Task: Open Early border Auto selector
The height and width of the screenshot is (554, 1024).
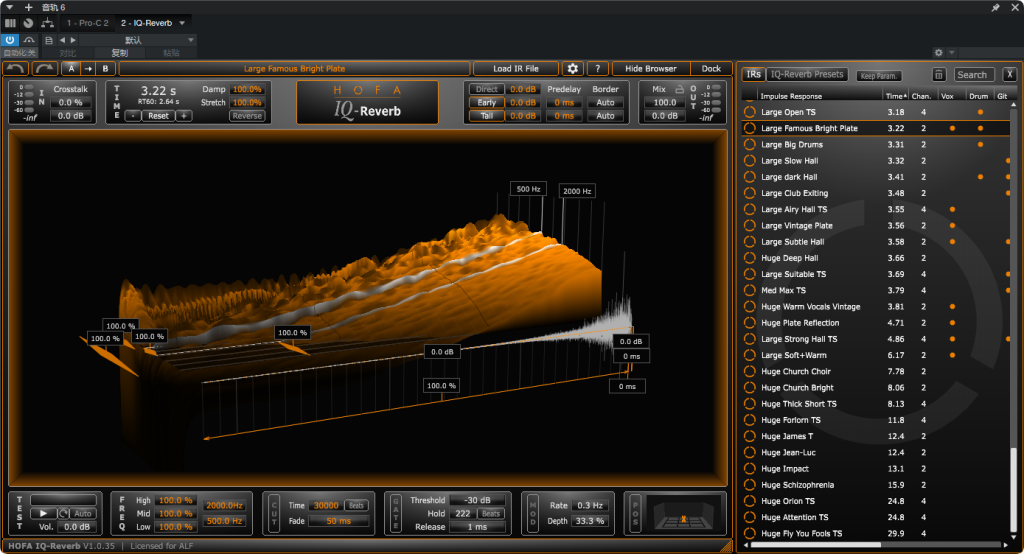Action: click(605, 103)
